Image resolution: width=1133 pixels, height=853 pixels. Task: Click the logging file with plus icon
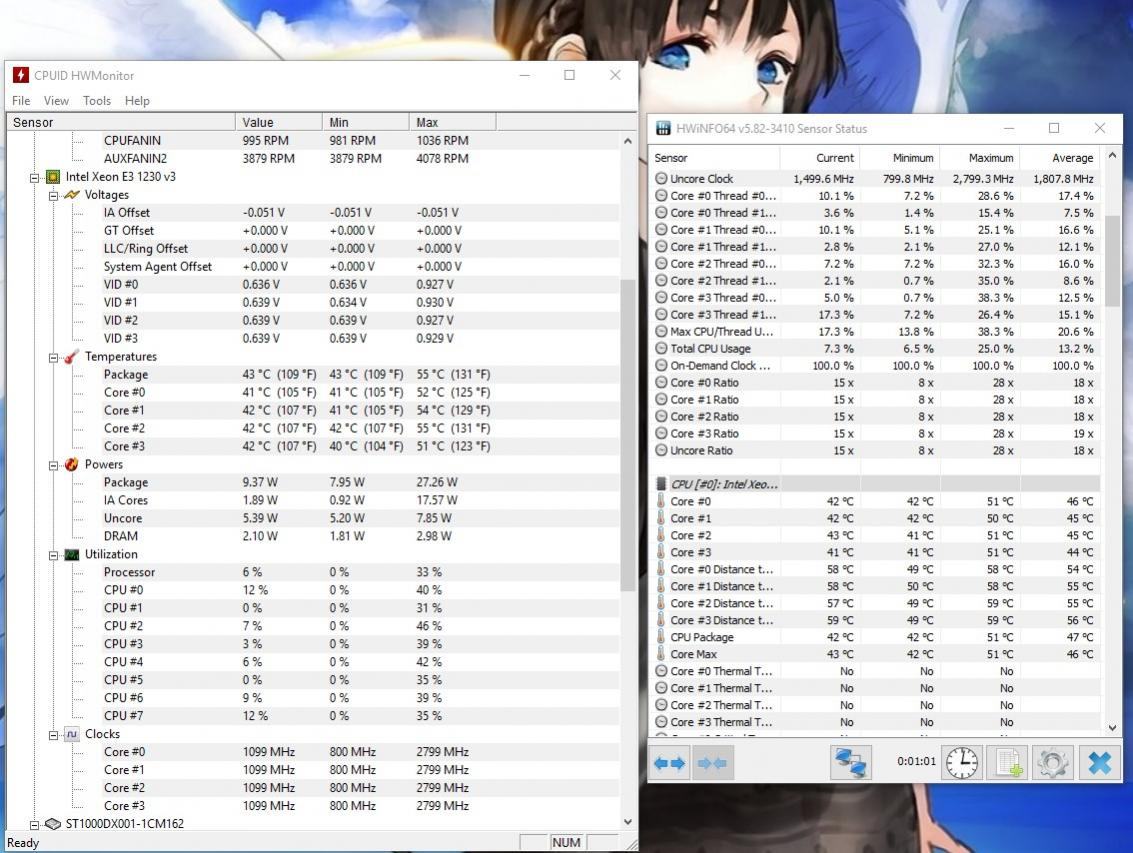click(1007, 763)
